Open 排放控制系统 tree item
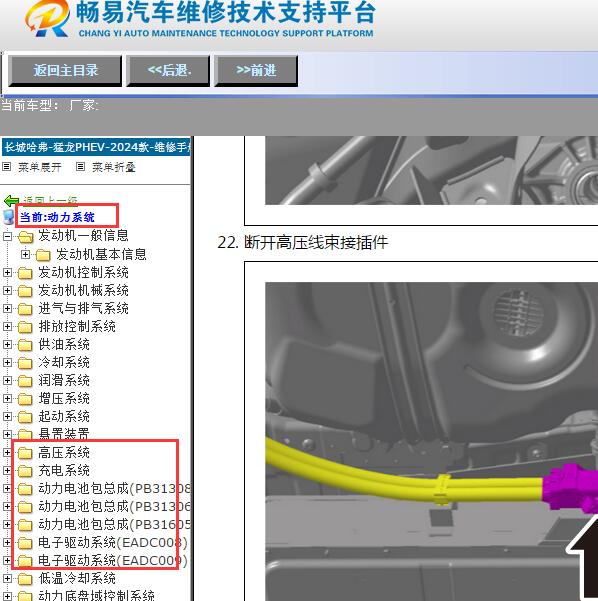This screenshot has width=598, height=601. (77, 327)
